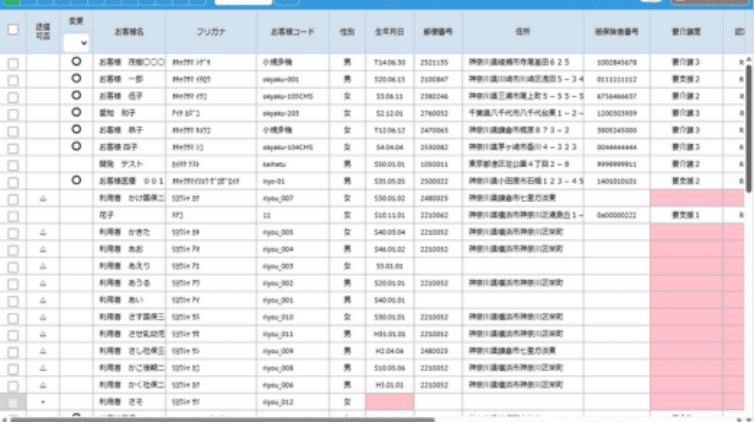Screen dimensions: 754x422
Task: Check the row checkbox for riyou_005
Action: pos(13,233)
